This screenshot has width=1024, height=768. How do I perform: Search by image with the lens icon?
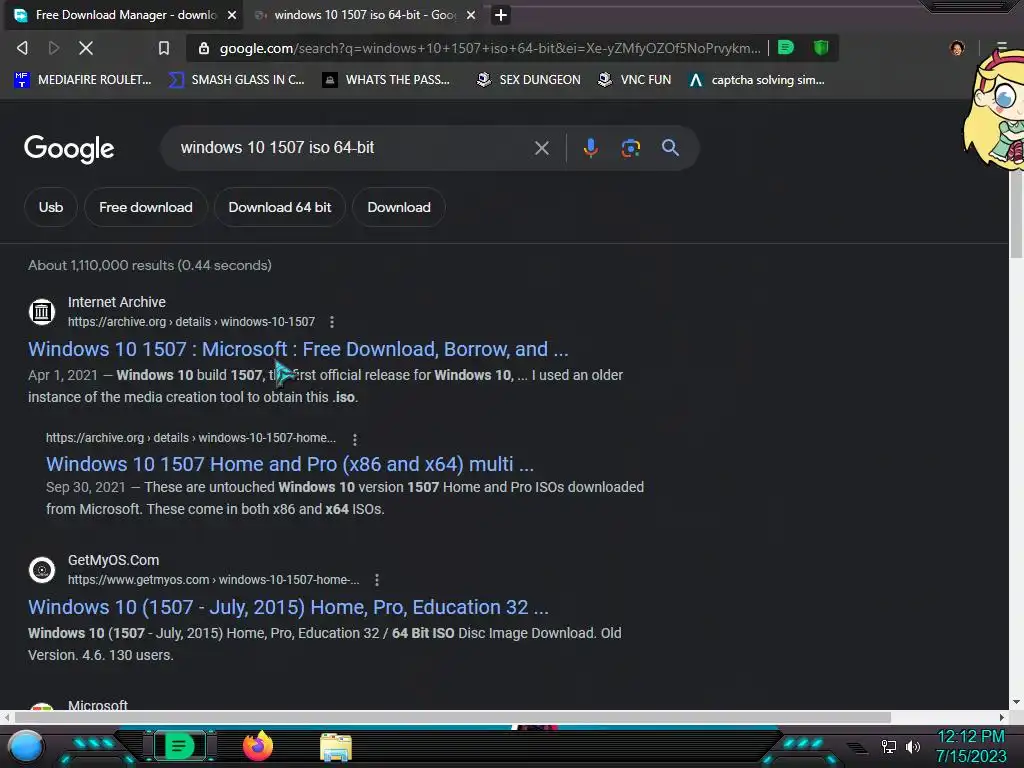click(630, 148)
